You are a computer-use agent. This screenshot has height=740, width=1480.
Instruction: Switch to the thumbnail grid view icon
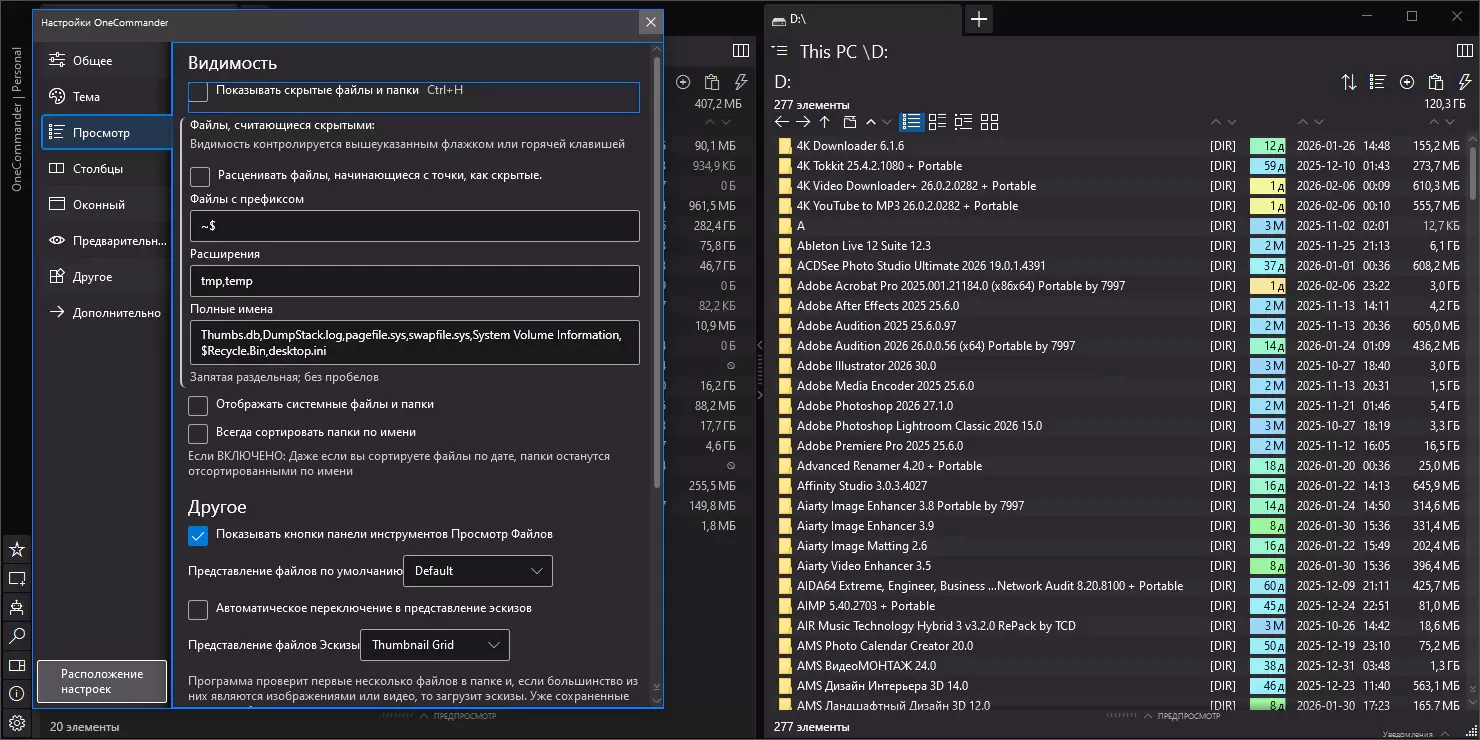coord(989,122)
